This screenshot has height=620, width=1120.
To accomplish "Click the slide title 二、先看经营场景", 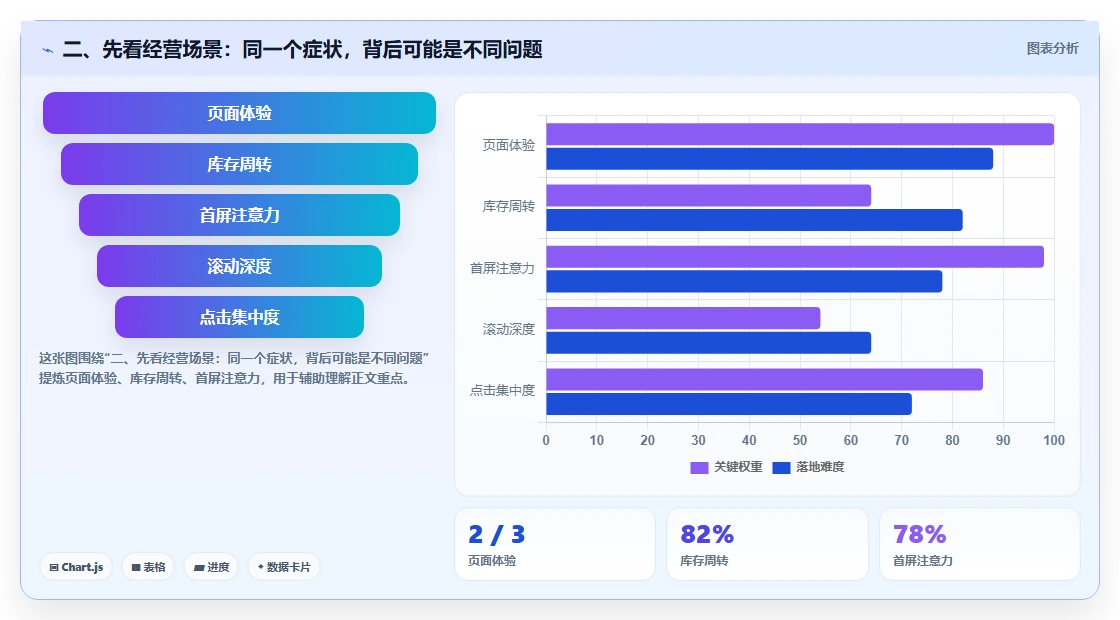I will tap(303, 49).
